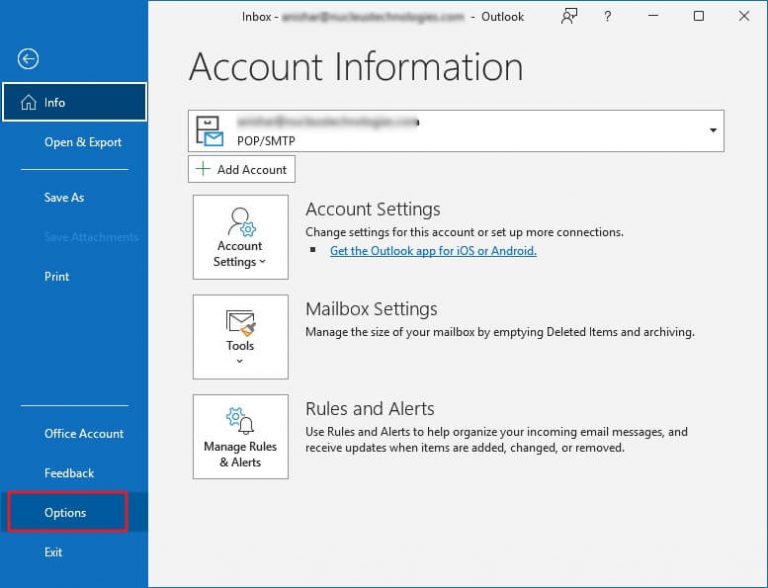Open Get the Outlook app link
This screenshot has width=768, height=588.
coord(433,251)
